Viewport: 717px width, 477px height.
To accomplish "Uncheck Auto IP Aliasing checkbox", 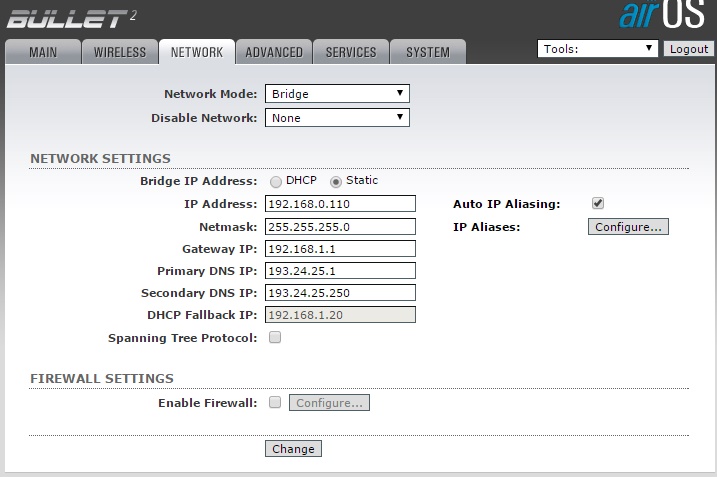I will 598,203.
